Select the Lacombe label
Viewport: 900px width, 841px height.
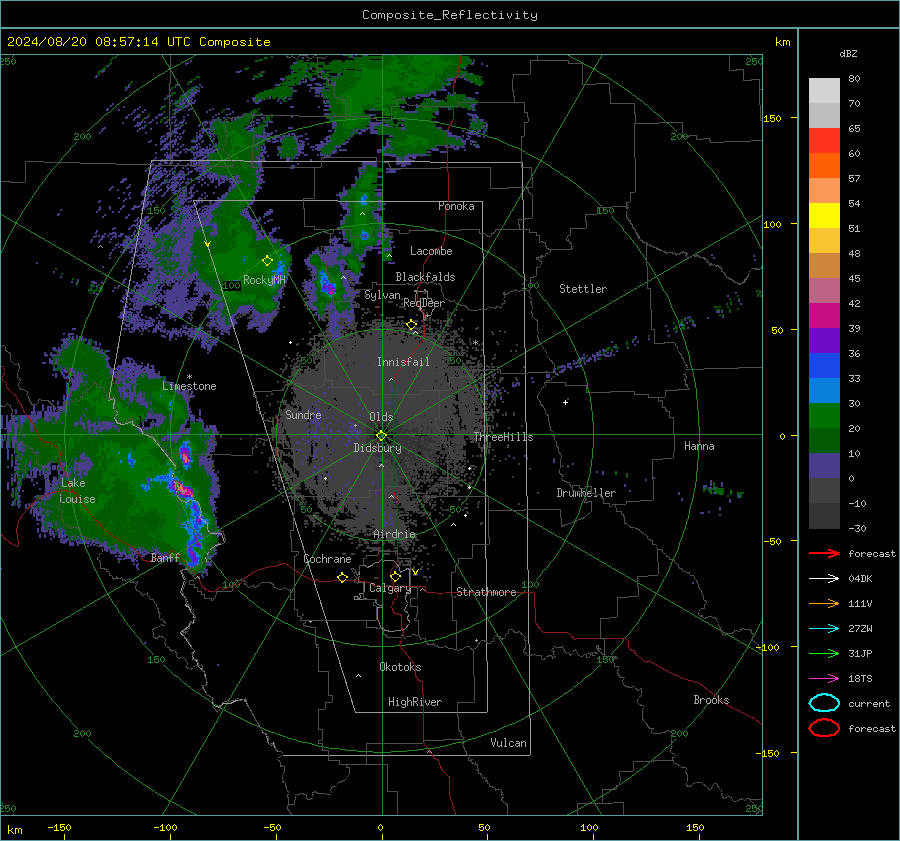point(431,251)
